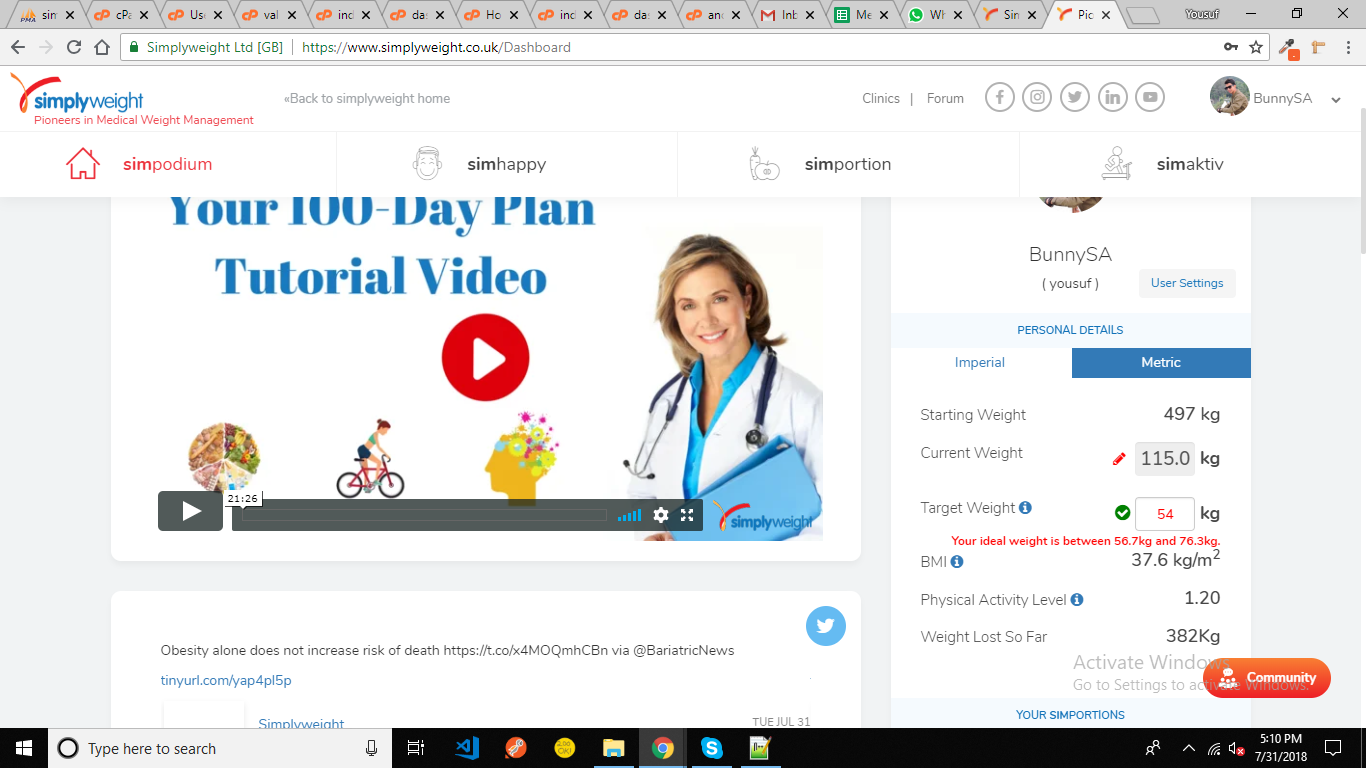Go to Forum page

pos(945,98)
